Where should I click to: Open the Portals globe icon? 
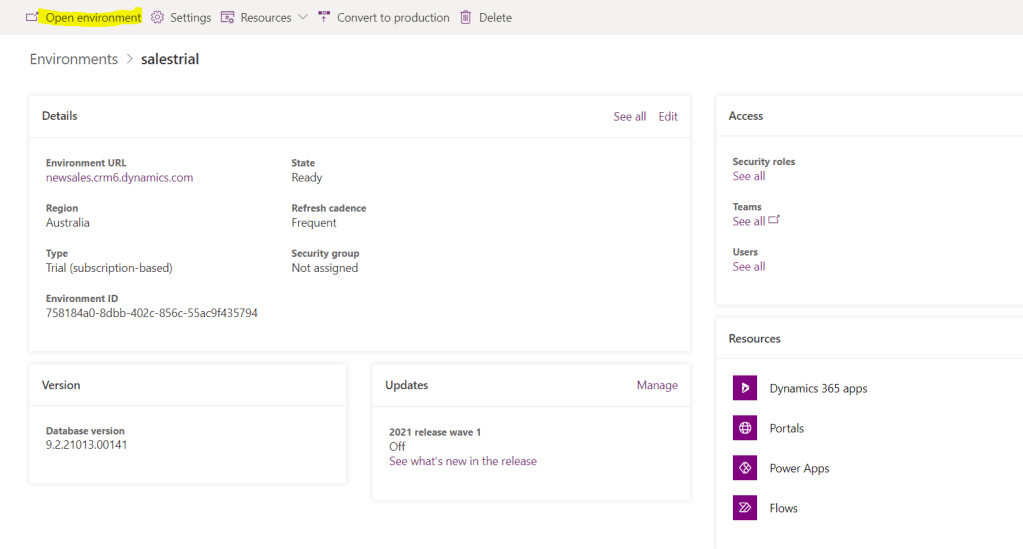[x=745, y=428]
